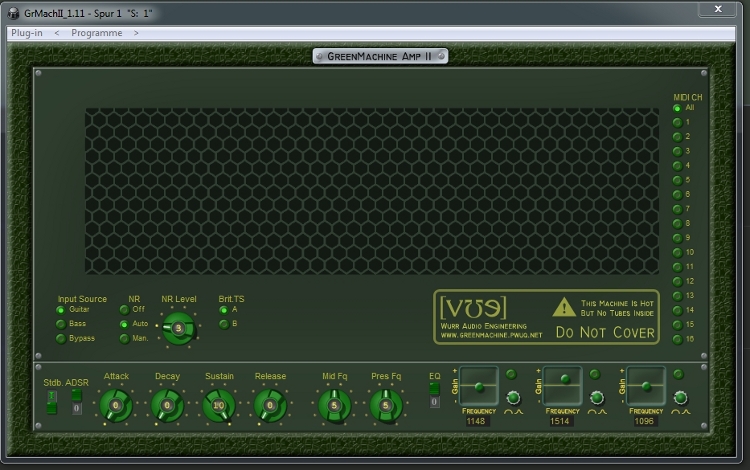Click the Release knob
Viewport: 750px width, 470px height.
[269, 405]
